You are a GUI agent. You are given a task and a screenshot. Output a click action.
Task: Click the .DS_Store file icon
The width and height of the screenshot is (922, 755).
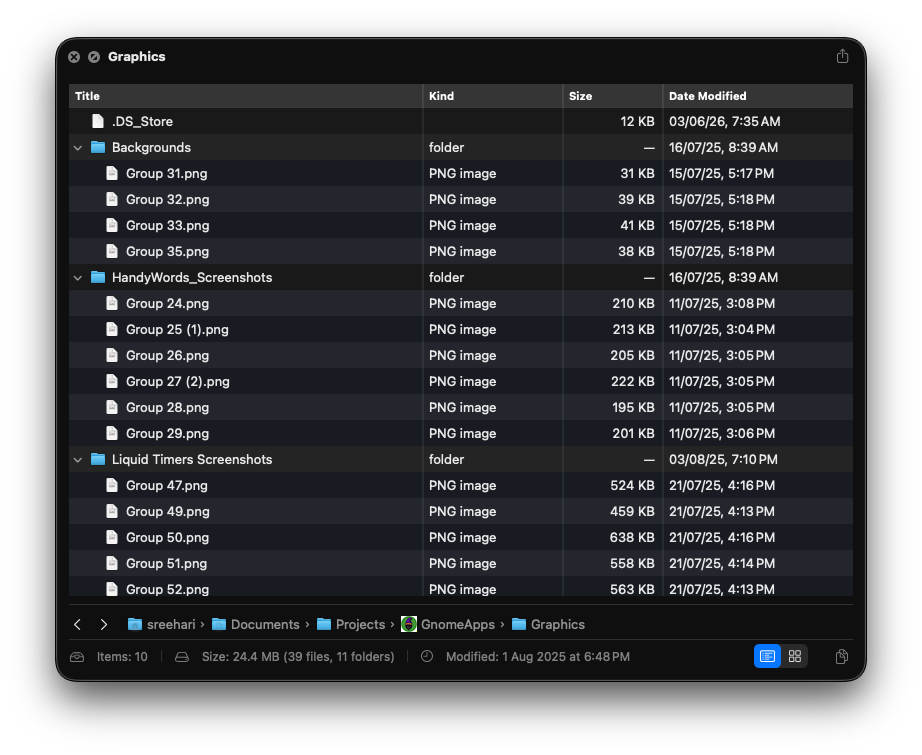coord(98,121)
